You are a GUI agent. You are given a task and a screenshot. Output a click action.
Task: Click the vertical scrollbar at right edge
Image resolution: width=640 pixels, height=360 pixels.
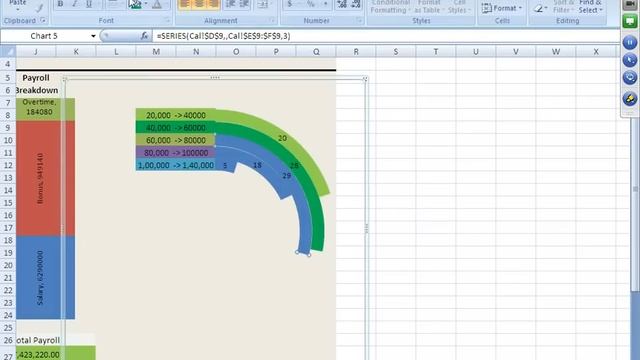tap(635, 204)
